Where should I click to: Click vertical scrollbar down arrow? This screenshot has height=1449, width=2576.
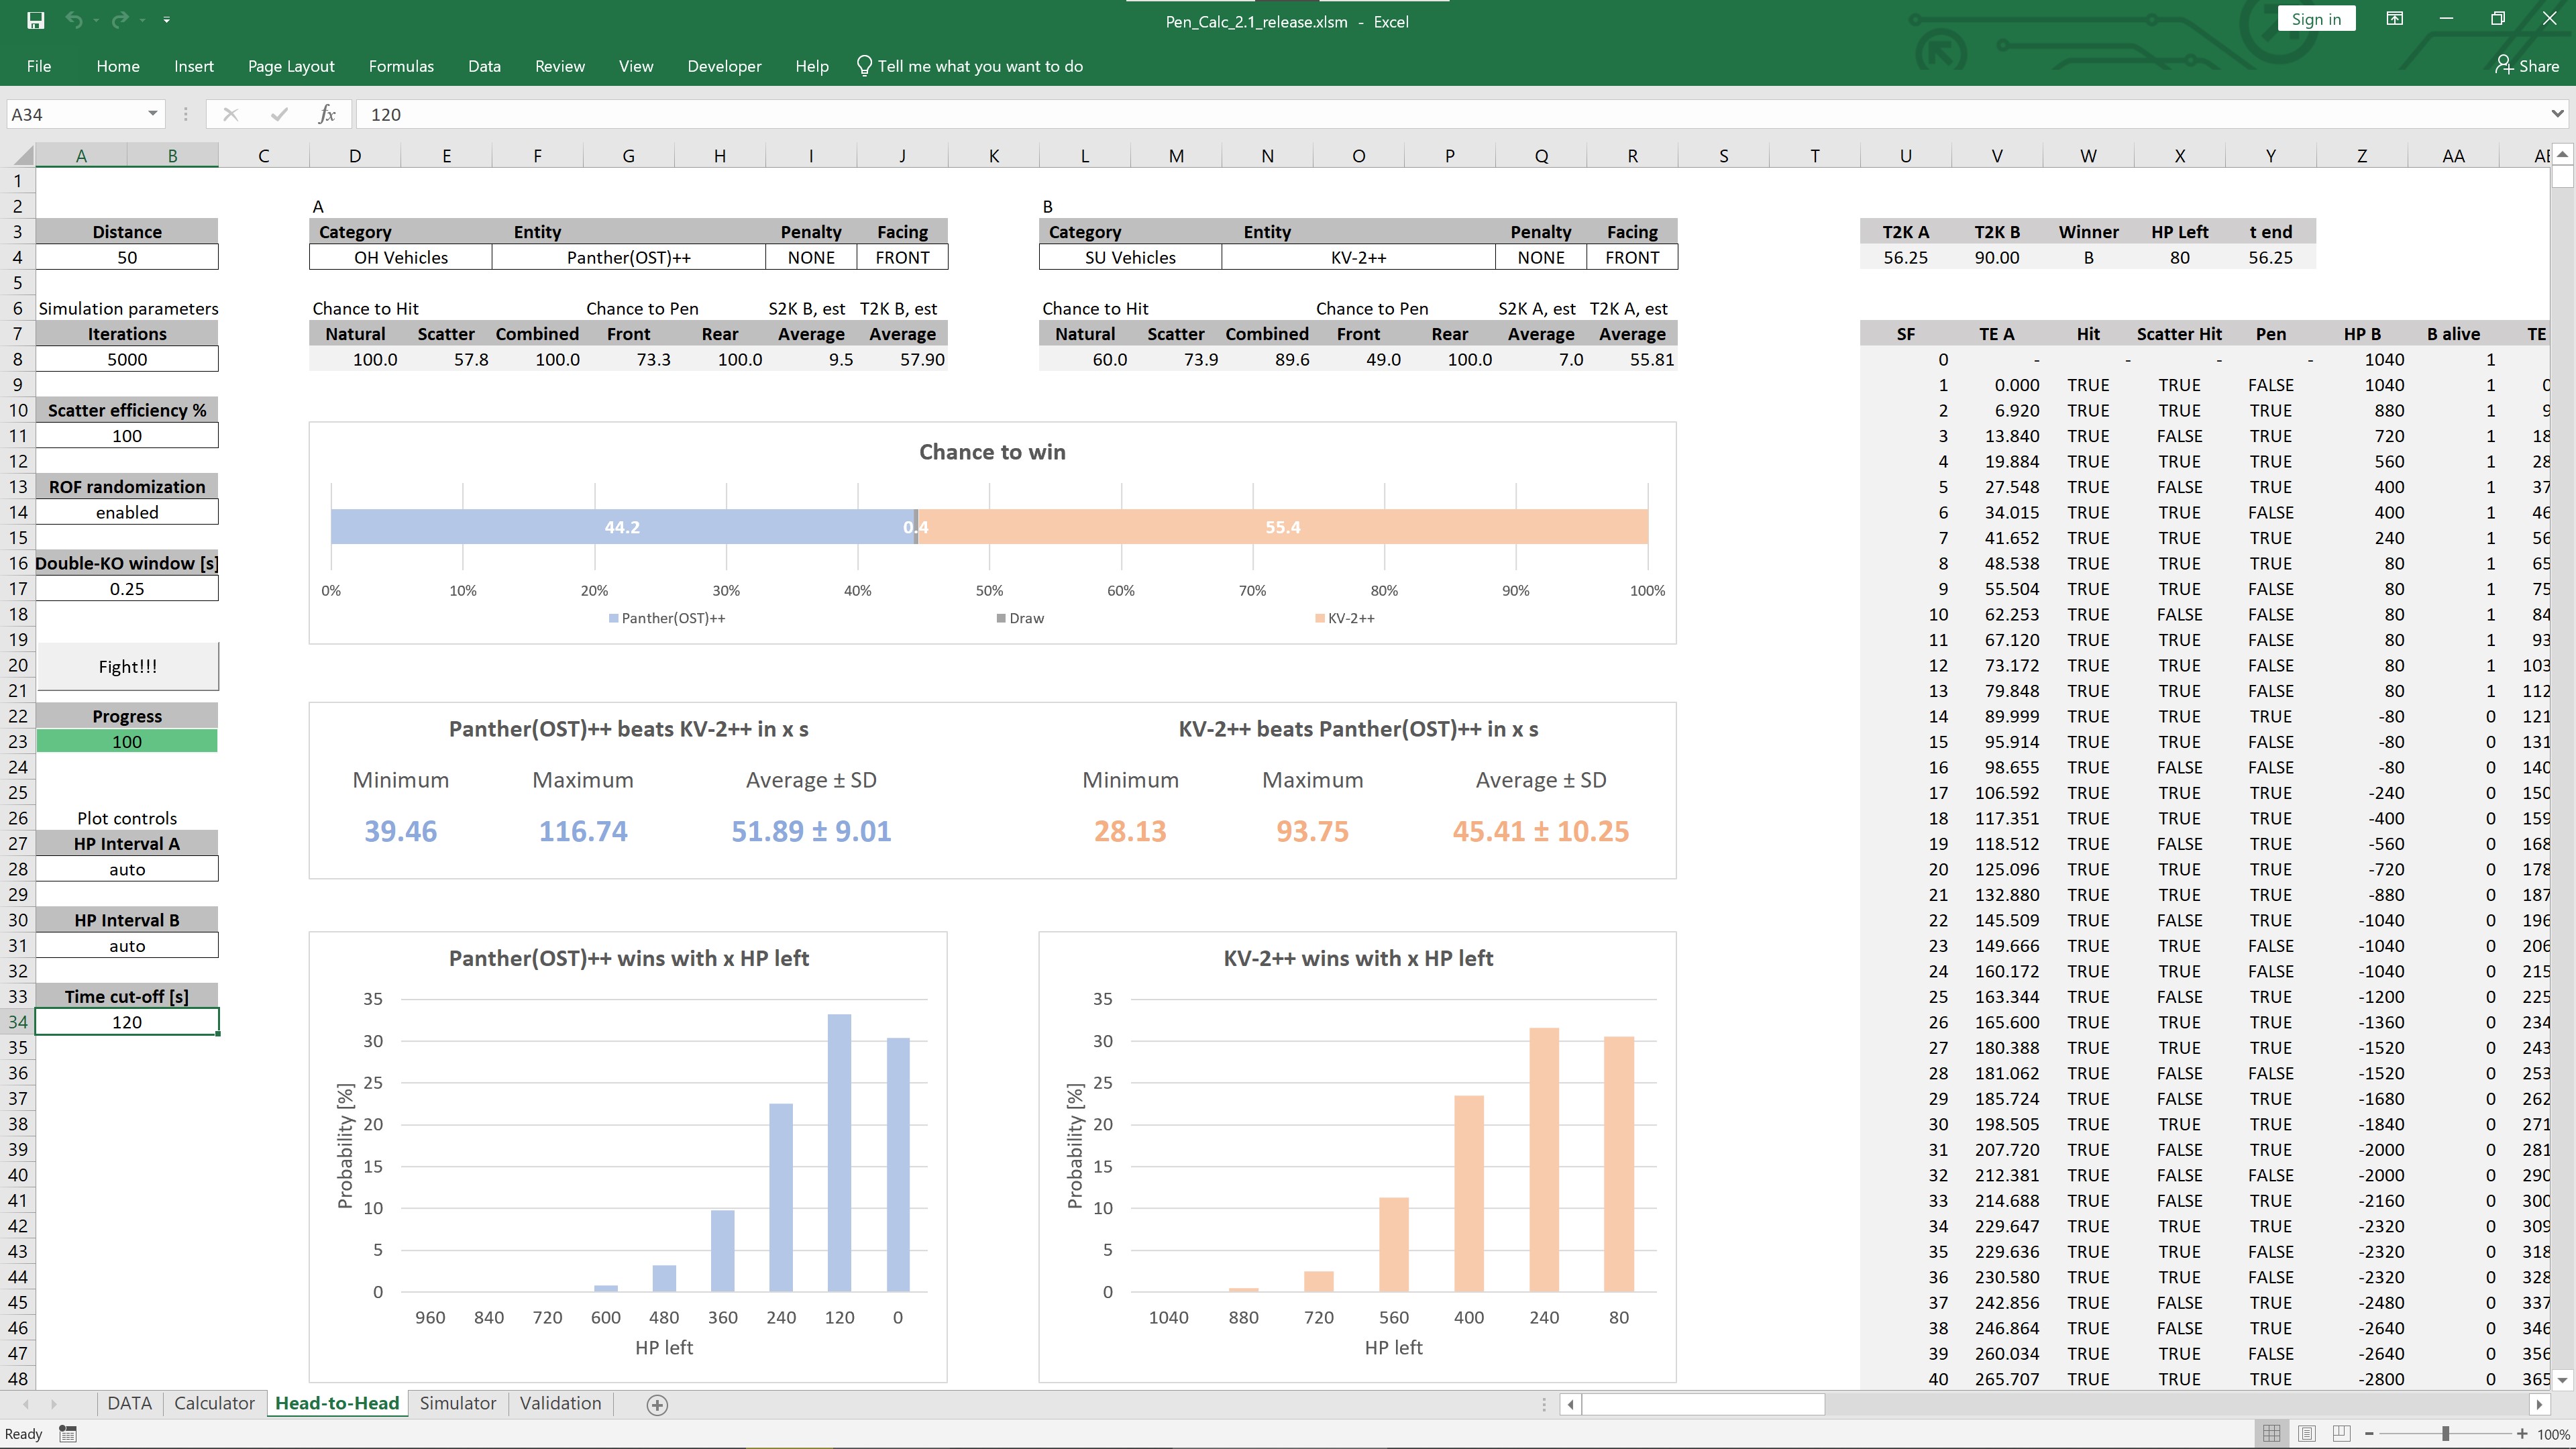pos(2562,1379)
